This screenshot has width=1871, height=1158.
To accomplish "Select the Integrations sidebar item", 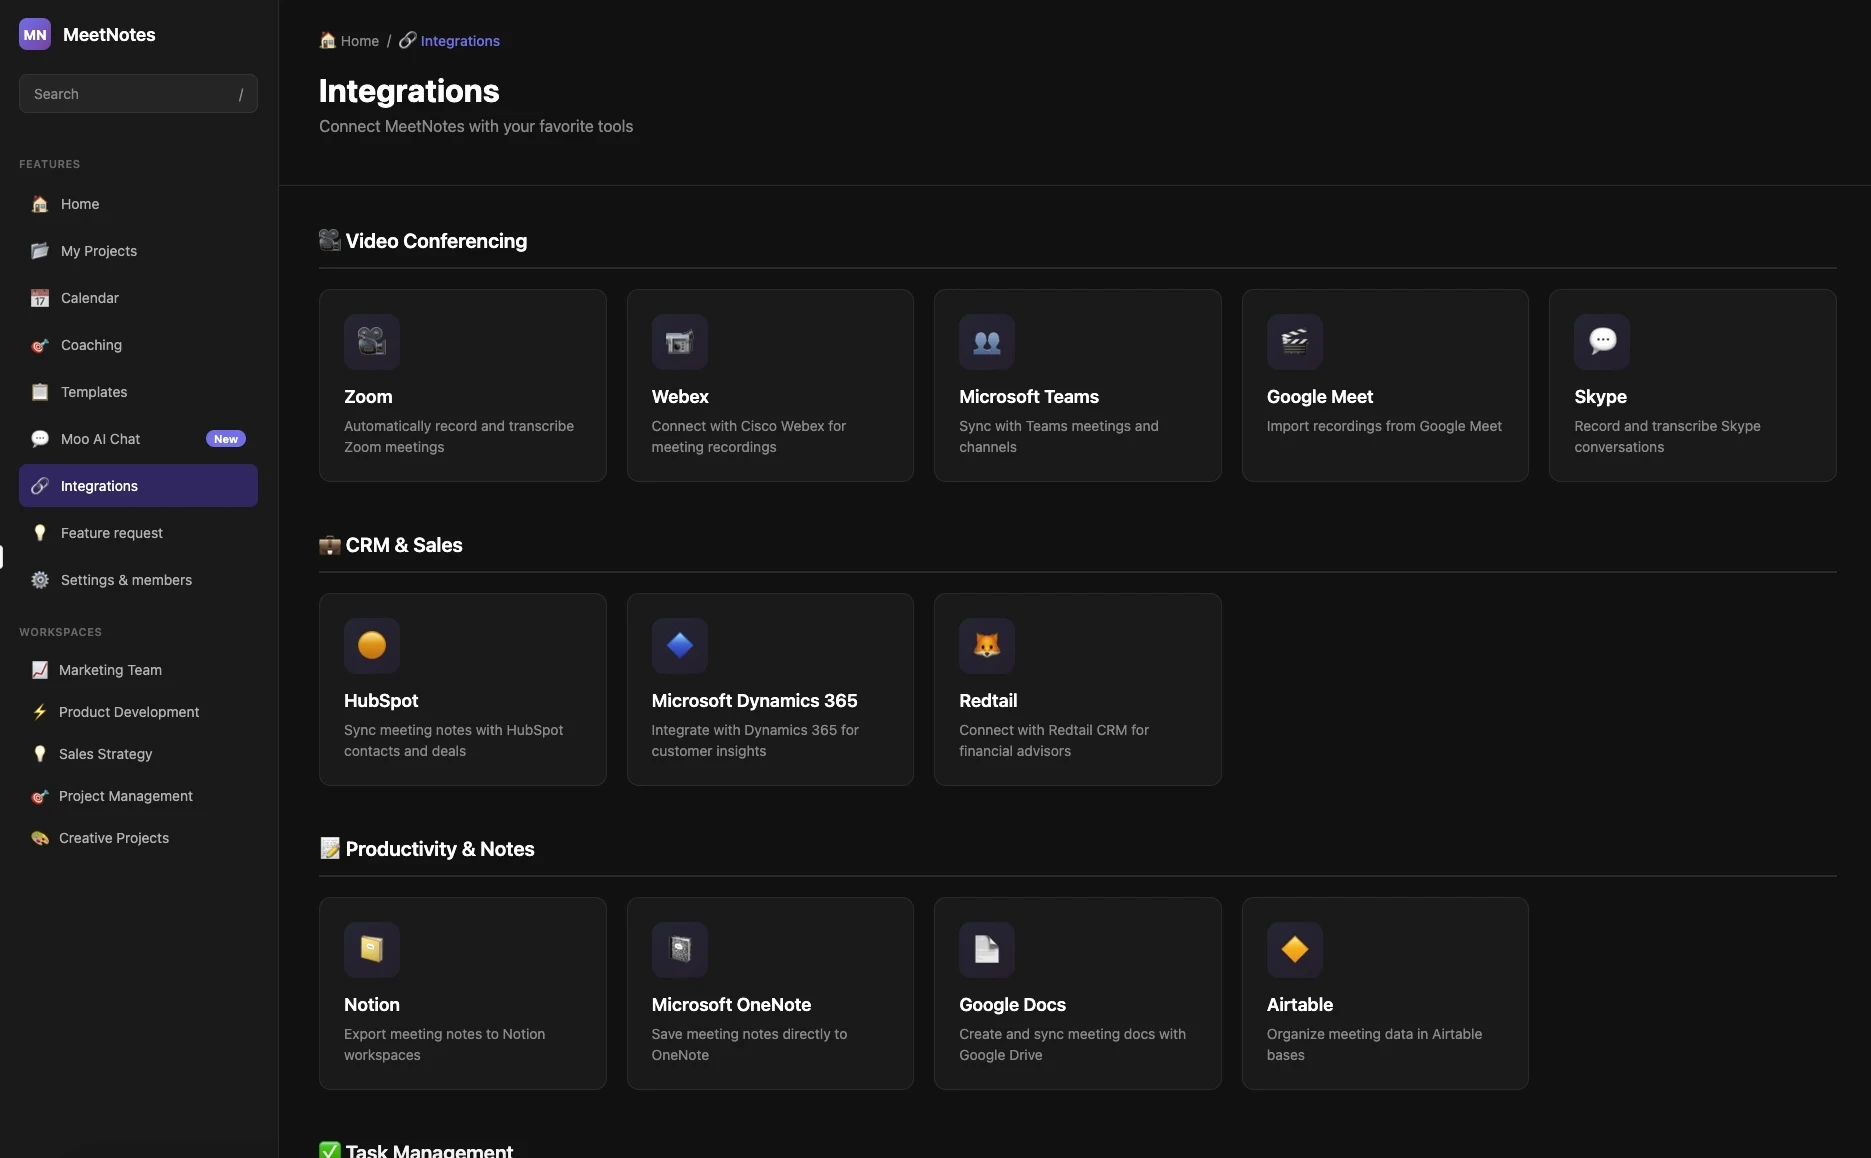I will pos(138,486).
